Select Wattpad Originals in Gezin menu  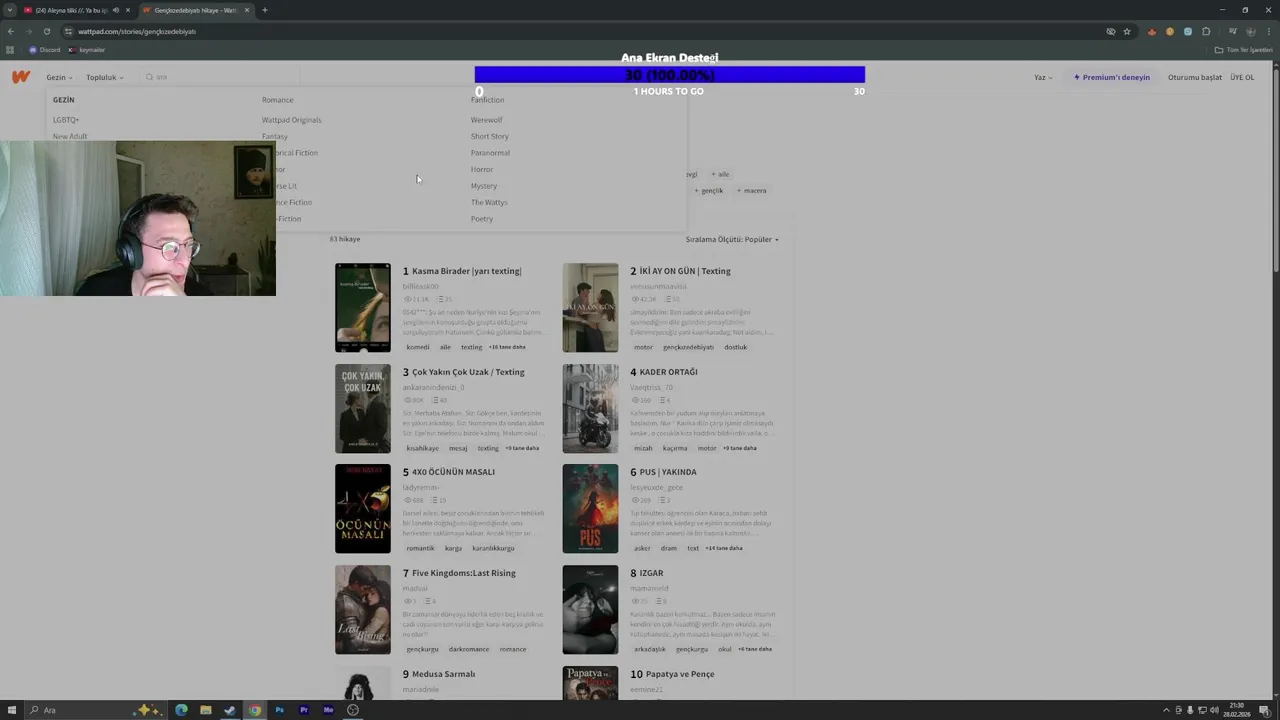pos(292,120)
